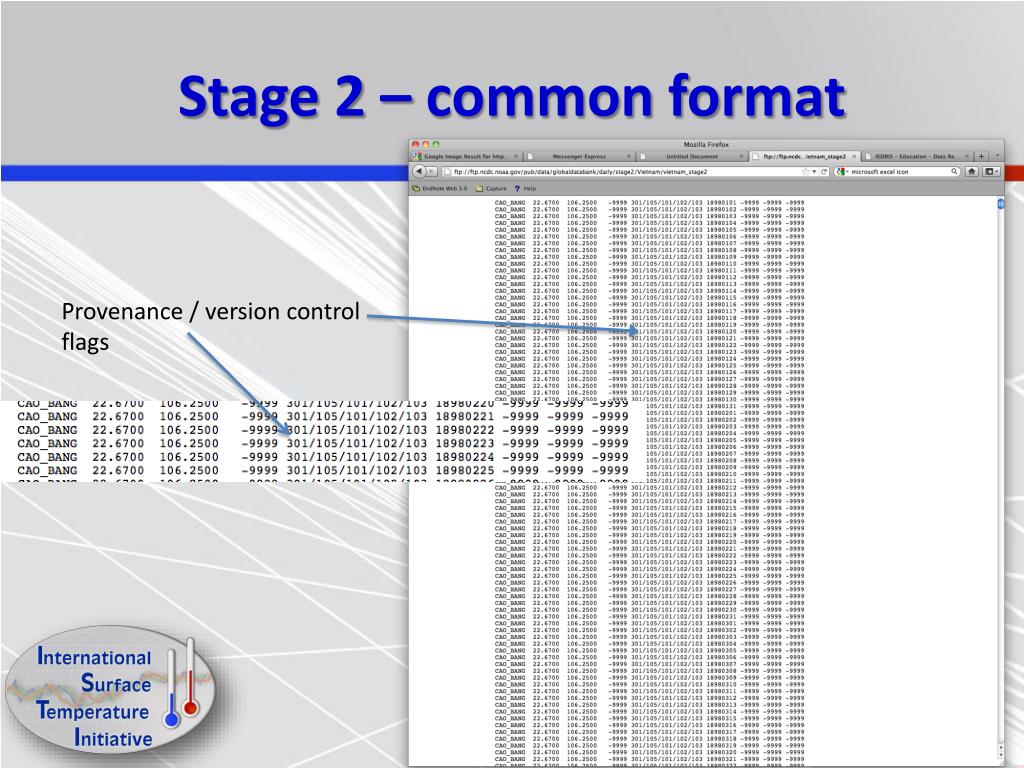Open the Google search engine chooser
Image resolution: width=1024 pixels, height=768 pixels.
841,172
